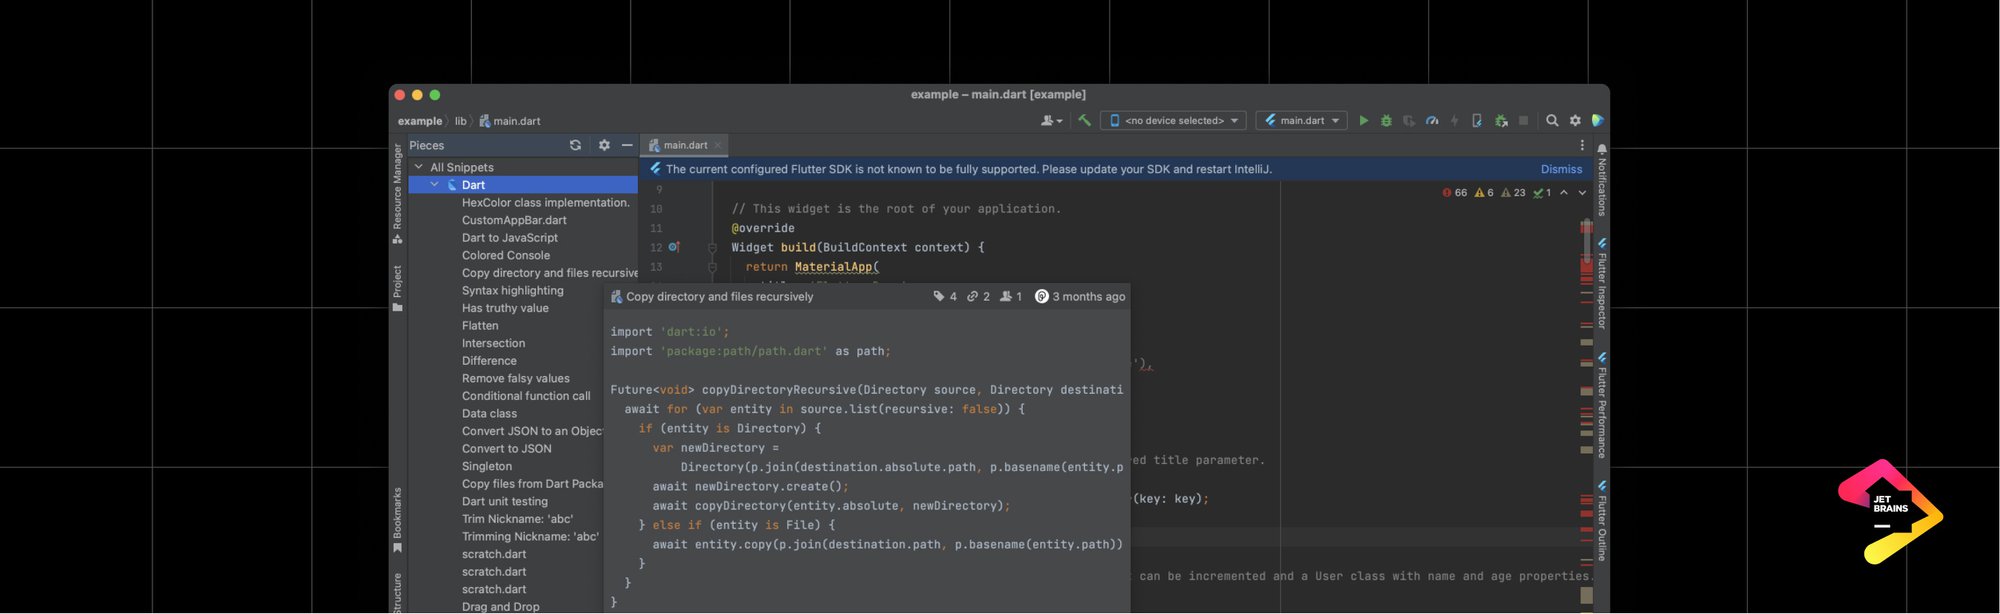Image resolution: width=2000 pixels, height=614 pixels.
Task: Select the Singleton snippet
Action: (487, 466)
